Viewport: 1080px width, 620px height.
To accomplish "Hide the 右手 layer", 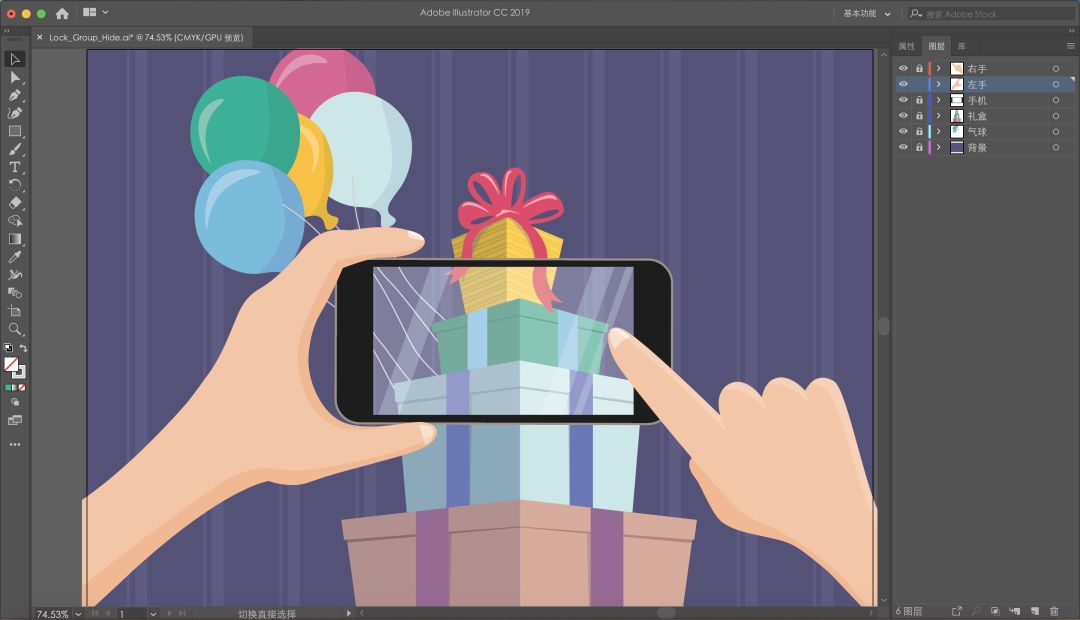I will [903, 68].
